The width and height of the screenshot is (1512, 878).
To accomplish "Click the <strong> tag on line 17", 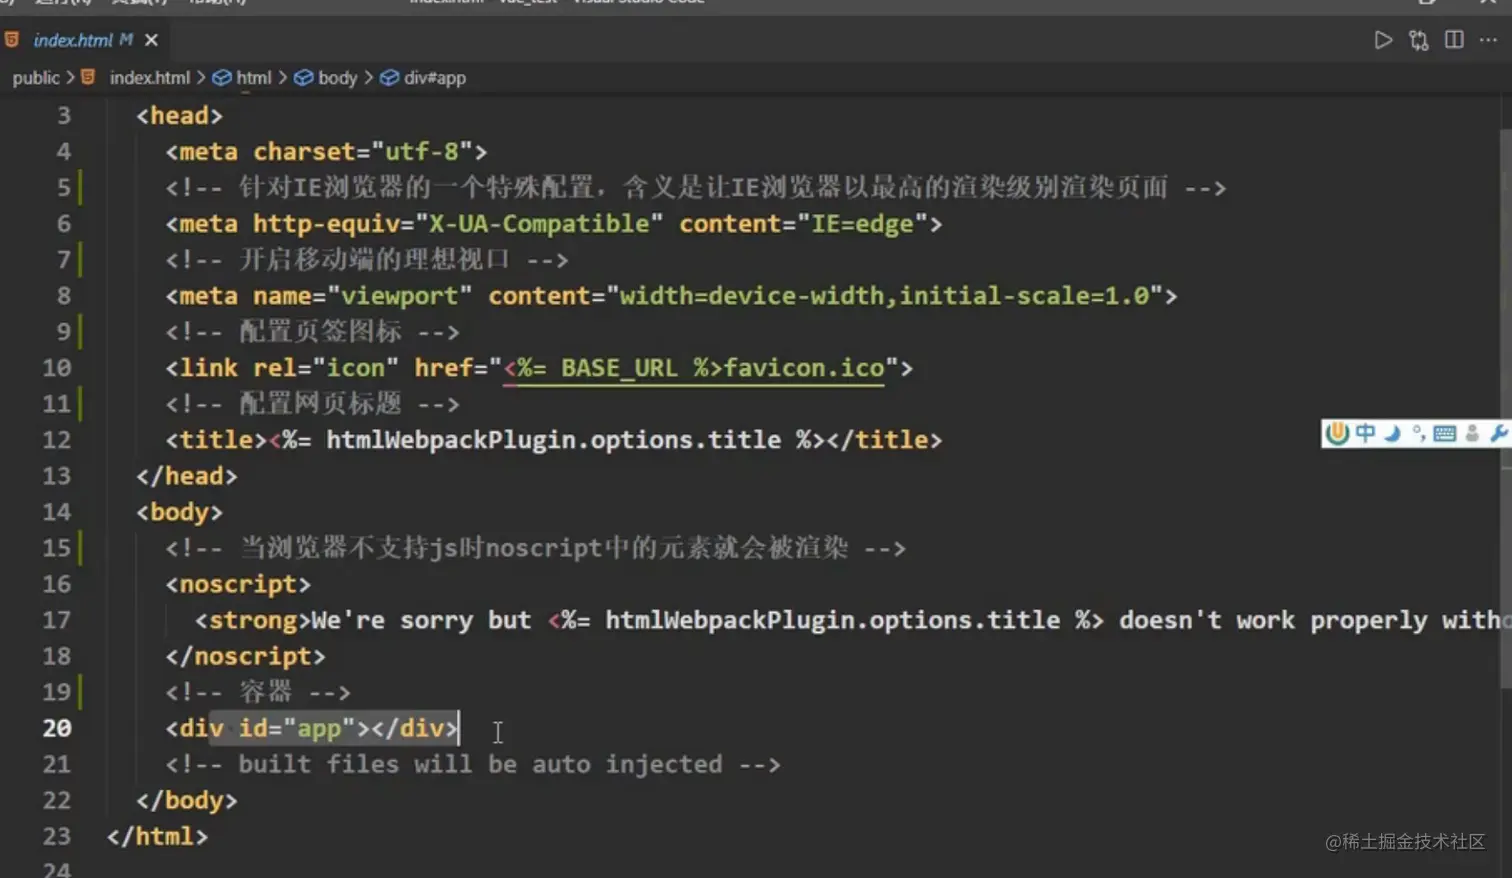I will [x=253, y=620].
